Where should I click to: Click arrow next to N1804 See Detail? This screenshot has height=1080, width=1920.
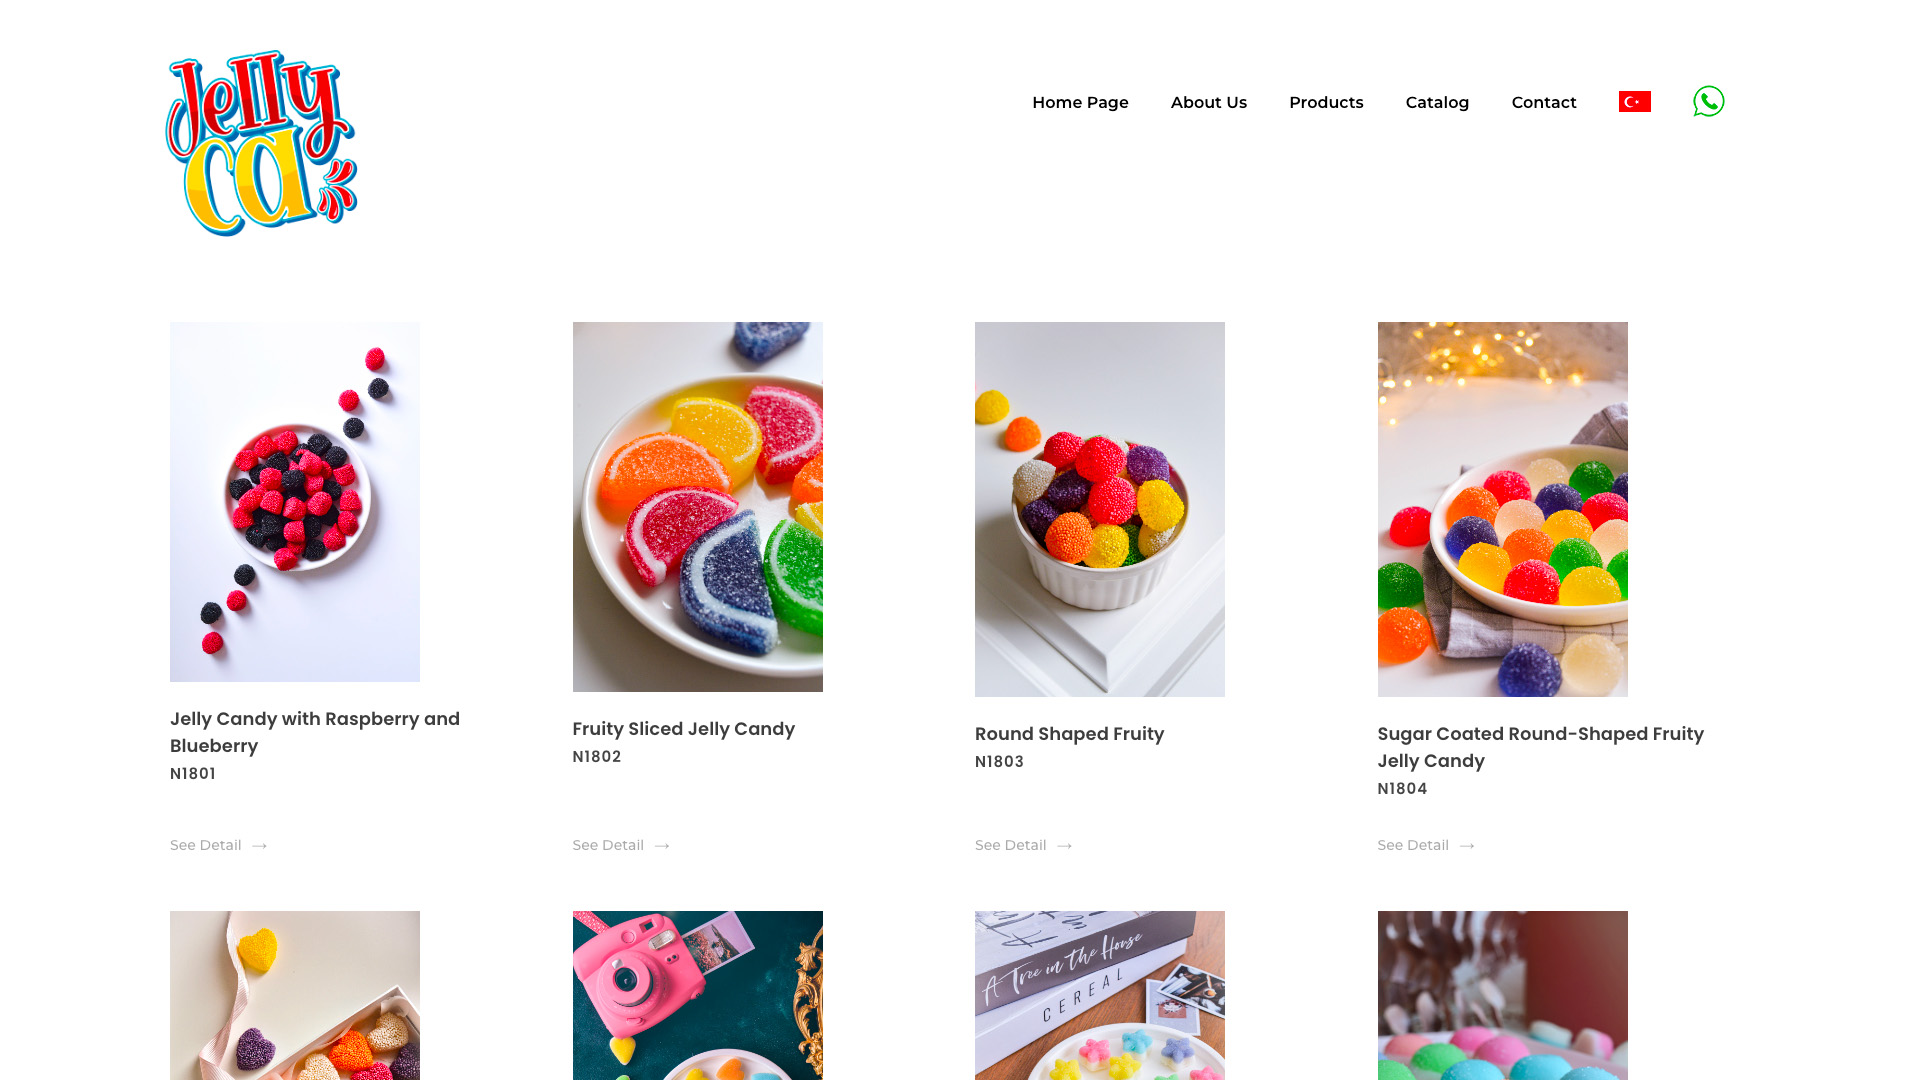click(1467, 846)
